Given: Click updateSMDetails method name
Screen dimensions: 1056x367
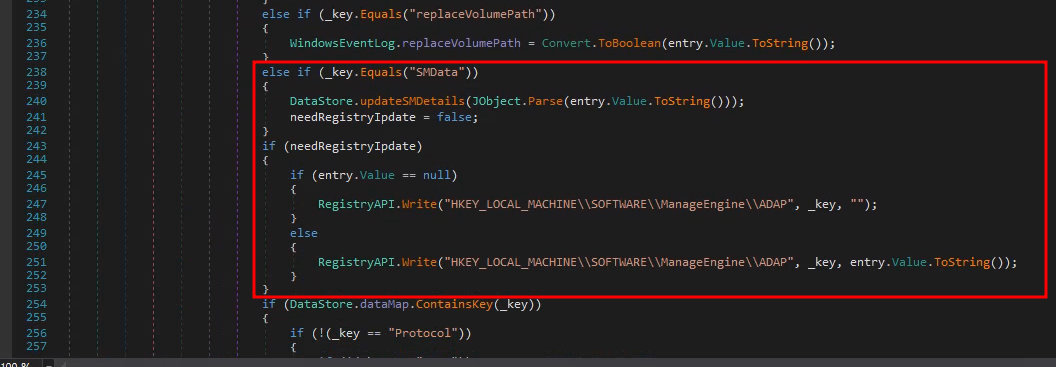Looking at the screenshot, I should point(412,102).
